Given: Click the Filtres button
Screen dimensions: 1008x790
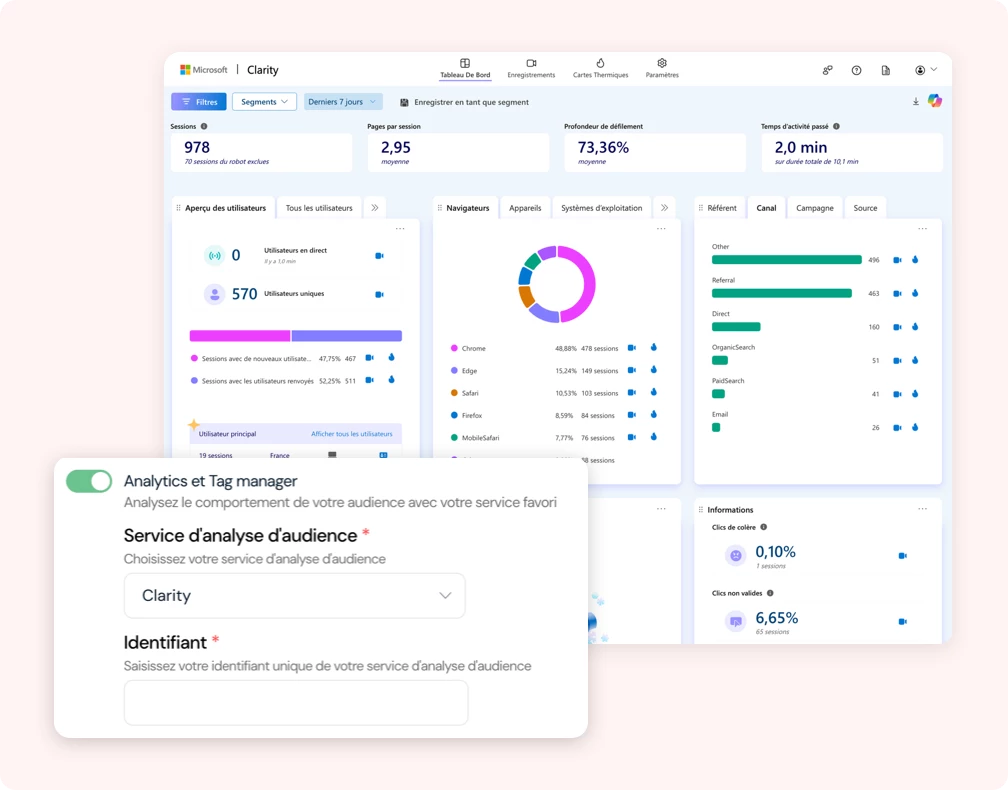Looking at the screenshot, I should pos(198,102).
